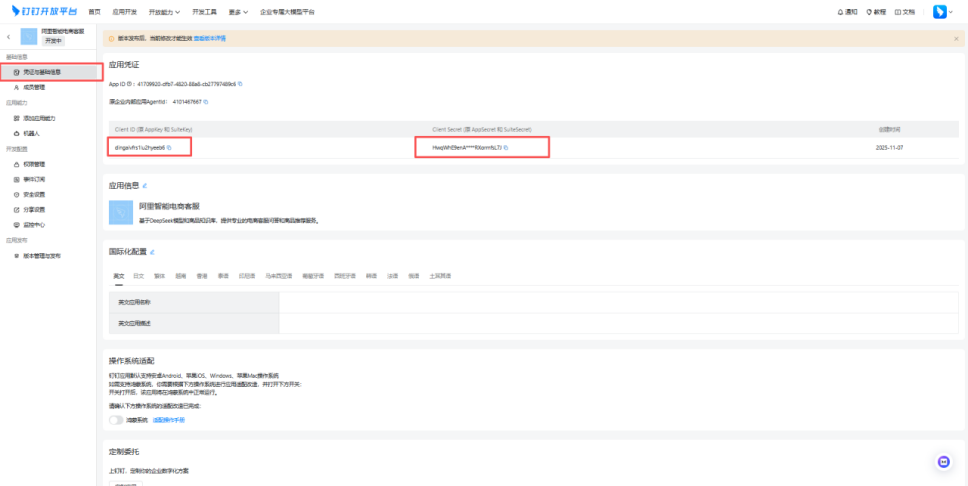The width and height of the screenshot is (968, 486).
Task: Dismiss the yellow version notice banner
Action: click(x=956, y=38)
